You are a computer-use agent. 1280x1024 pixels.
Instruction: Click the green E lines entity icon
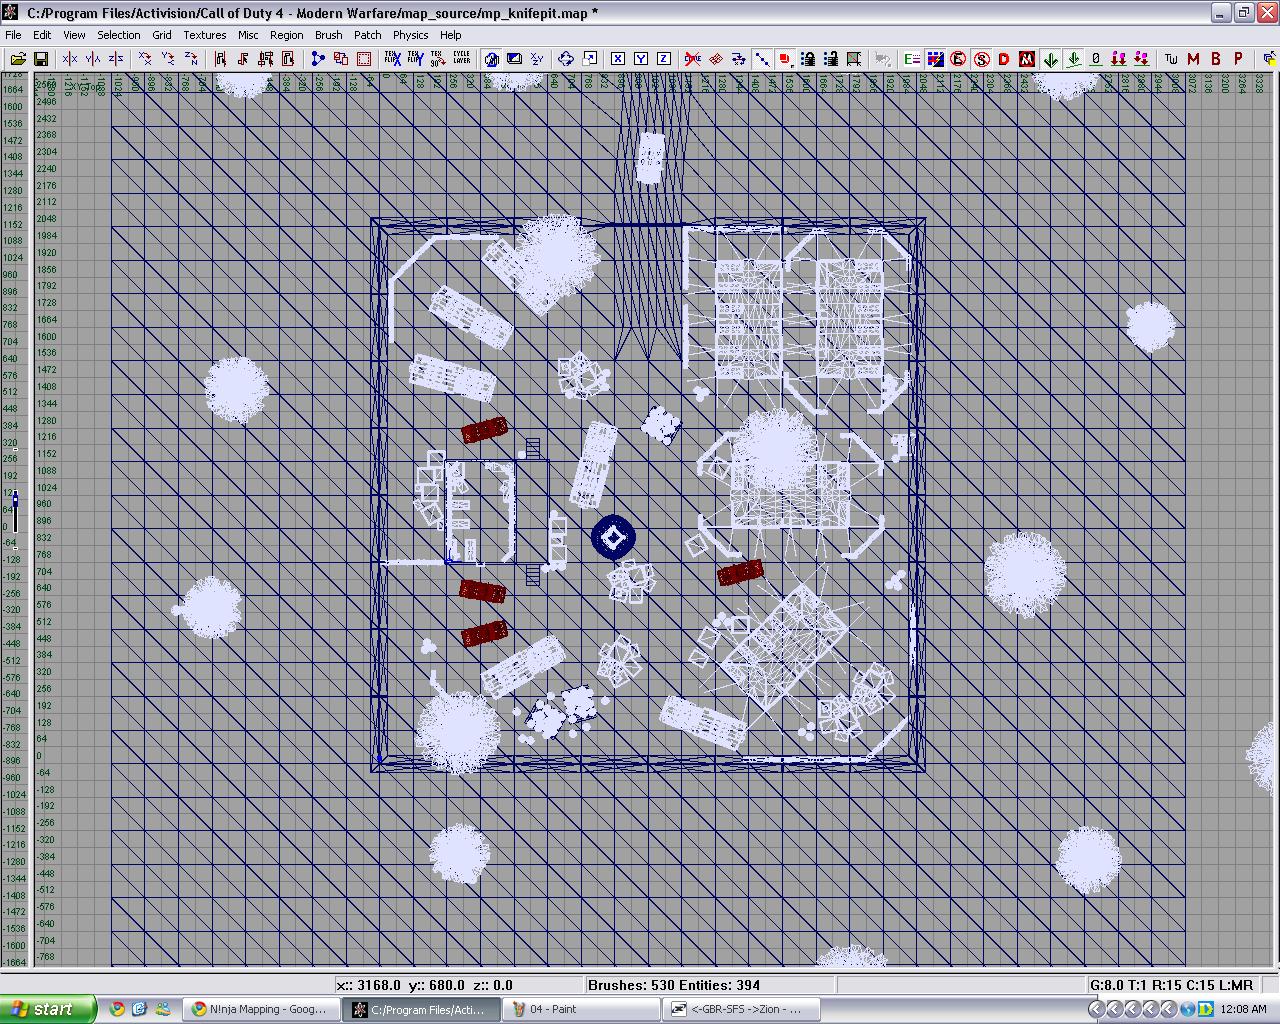tap(912, 59)
